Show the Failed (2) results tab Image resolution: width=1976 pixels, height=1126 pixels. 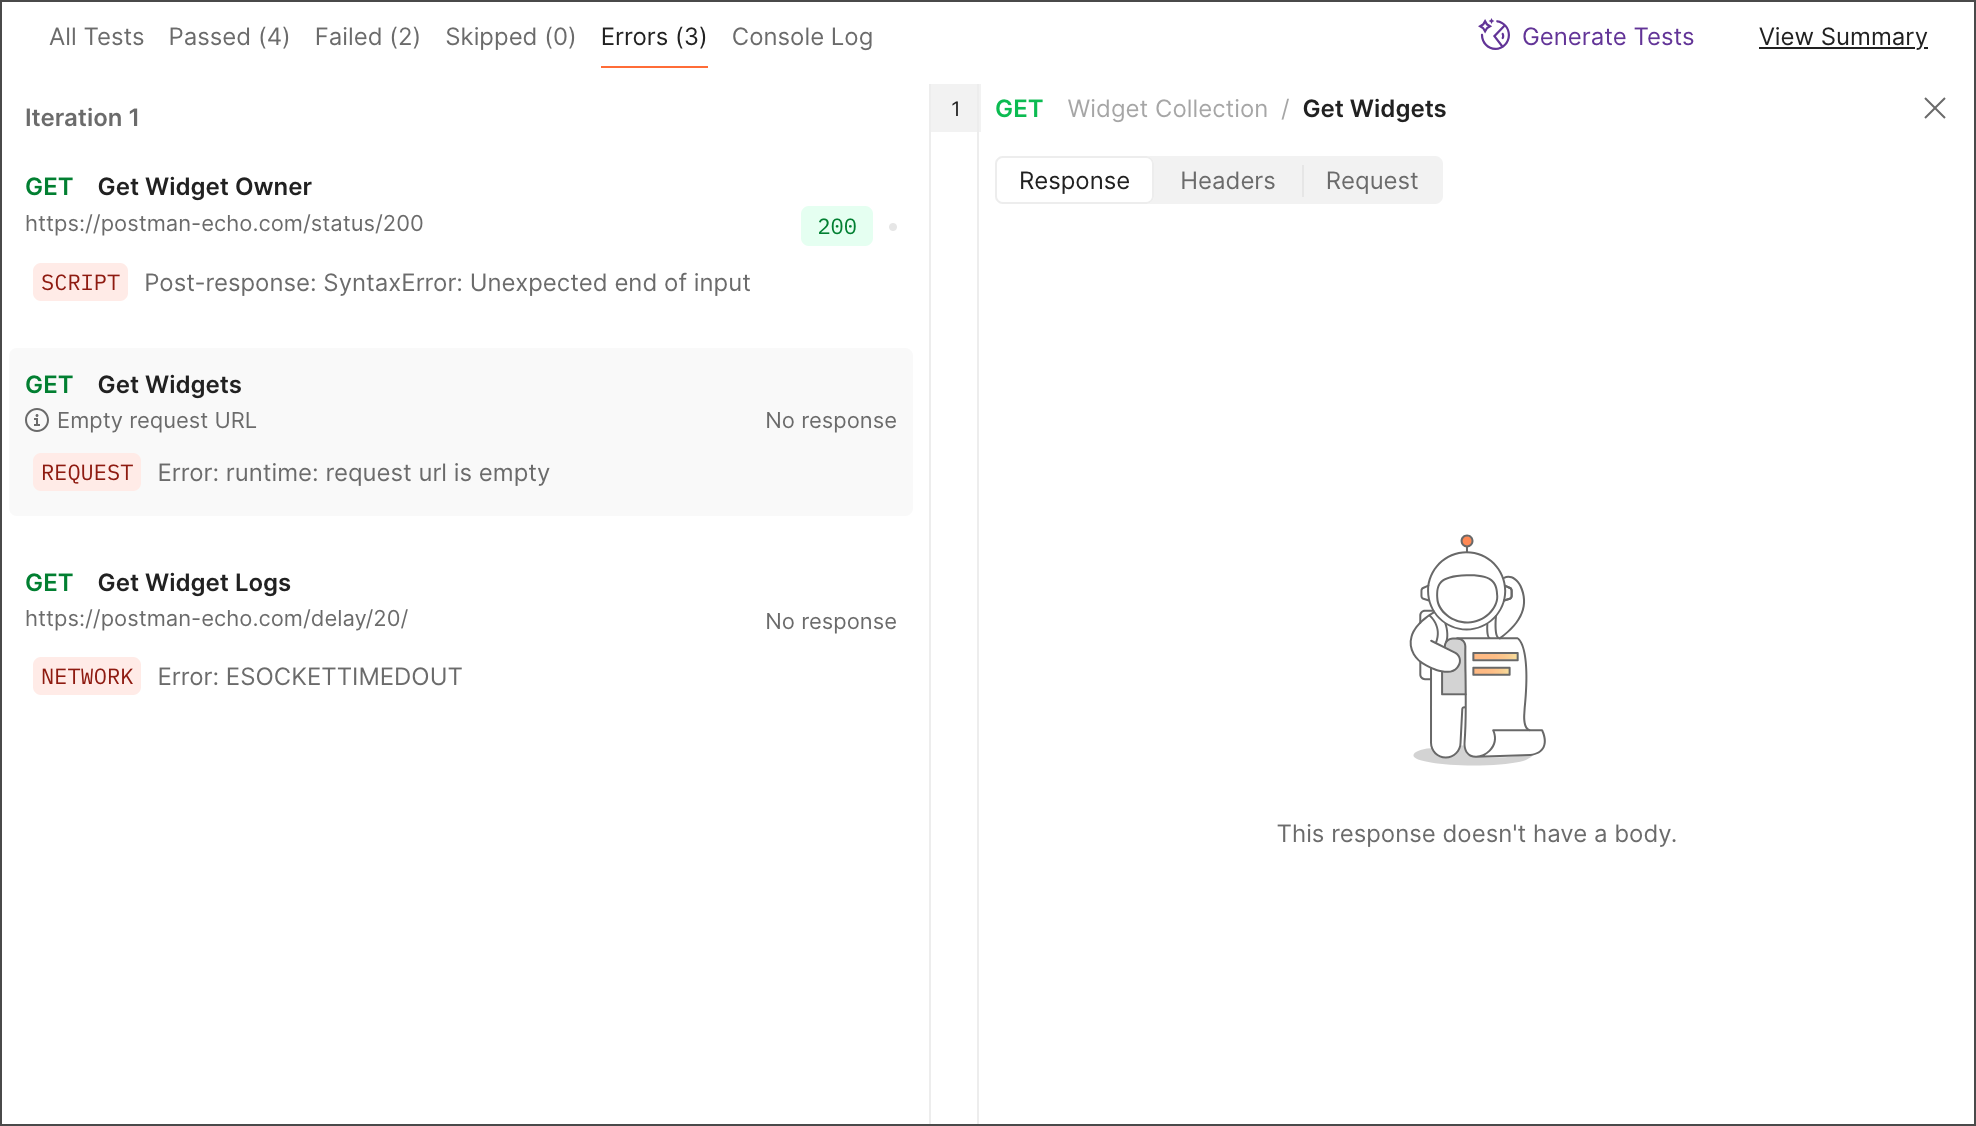367,37
